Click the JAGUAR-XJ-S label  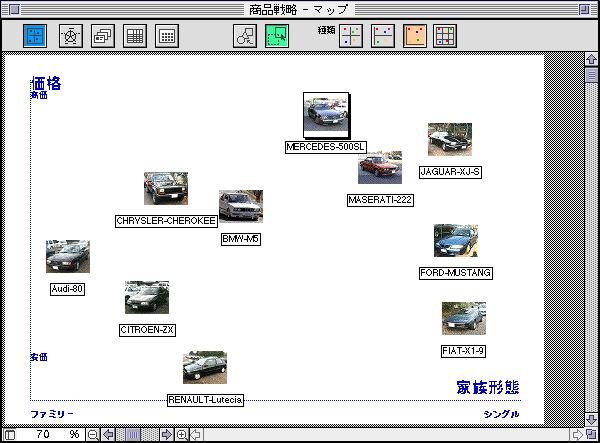click(x=450, y=172)
